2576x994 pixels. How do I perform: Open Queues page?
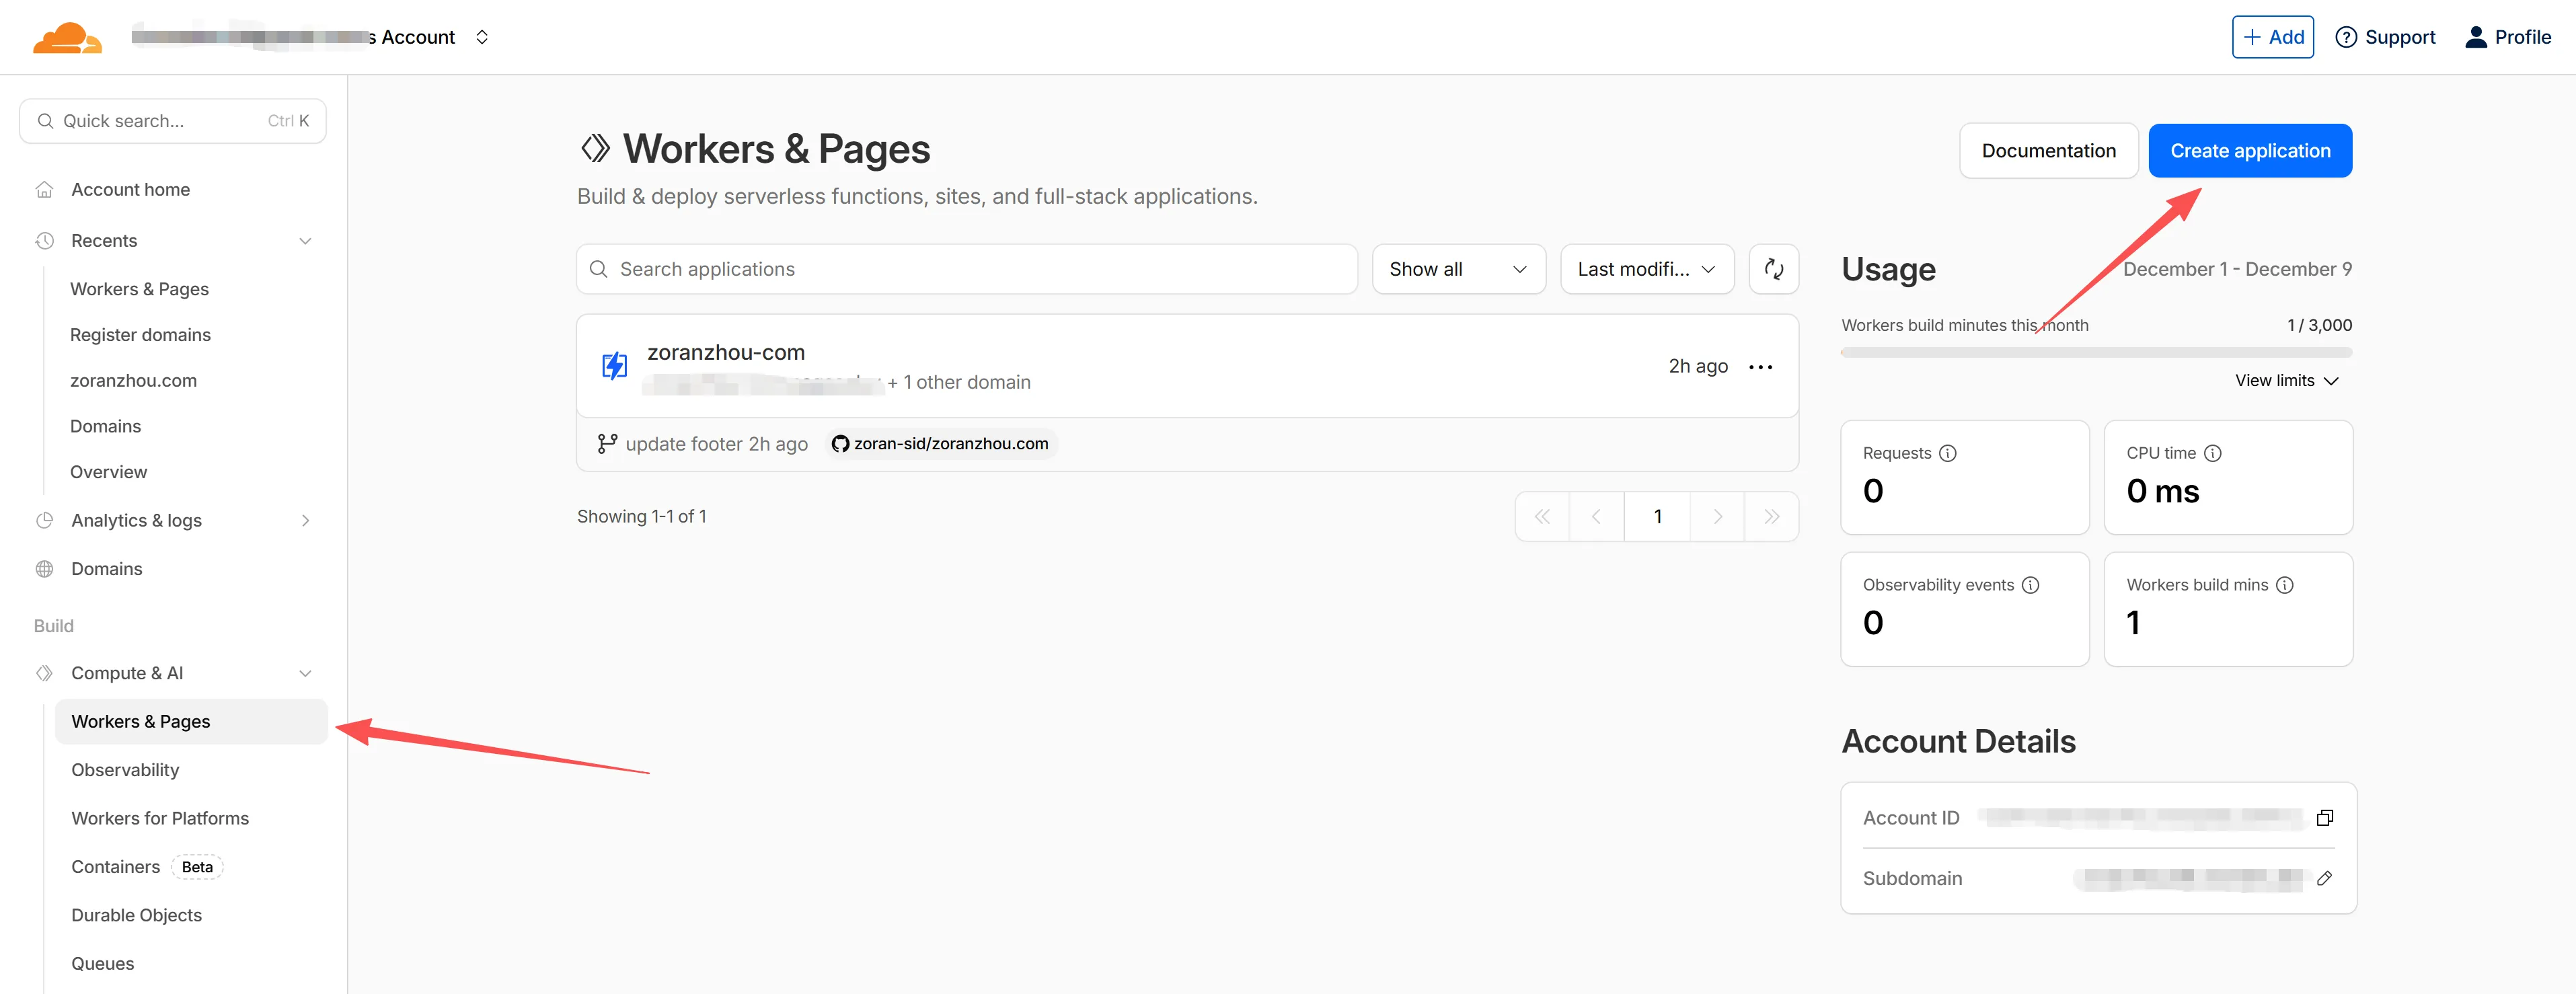point(102,964)
